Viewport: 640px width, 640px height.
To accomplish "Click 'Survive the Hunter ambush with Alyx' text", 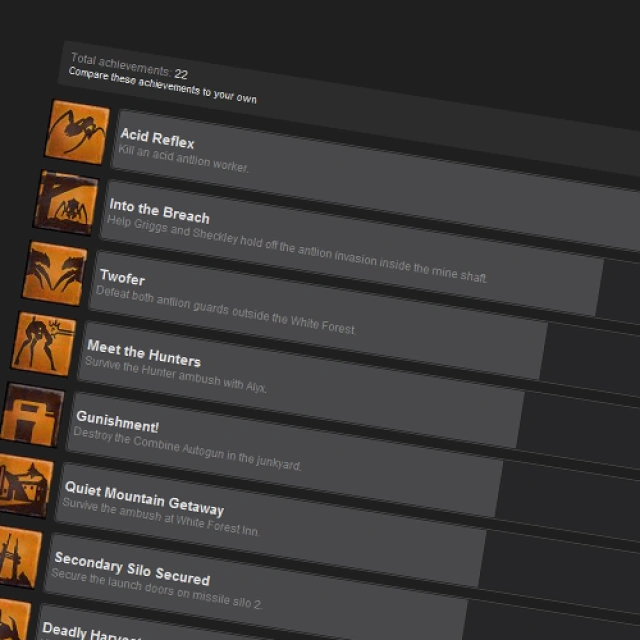I will [176, 374].
